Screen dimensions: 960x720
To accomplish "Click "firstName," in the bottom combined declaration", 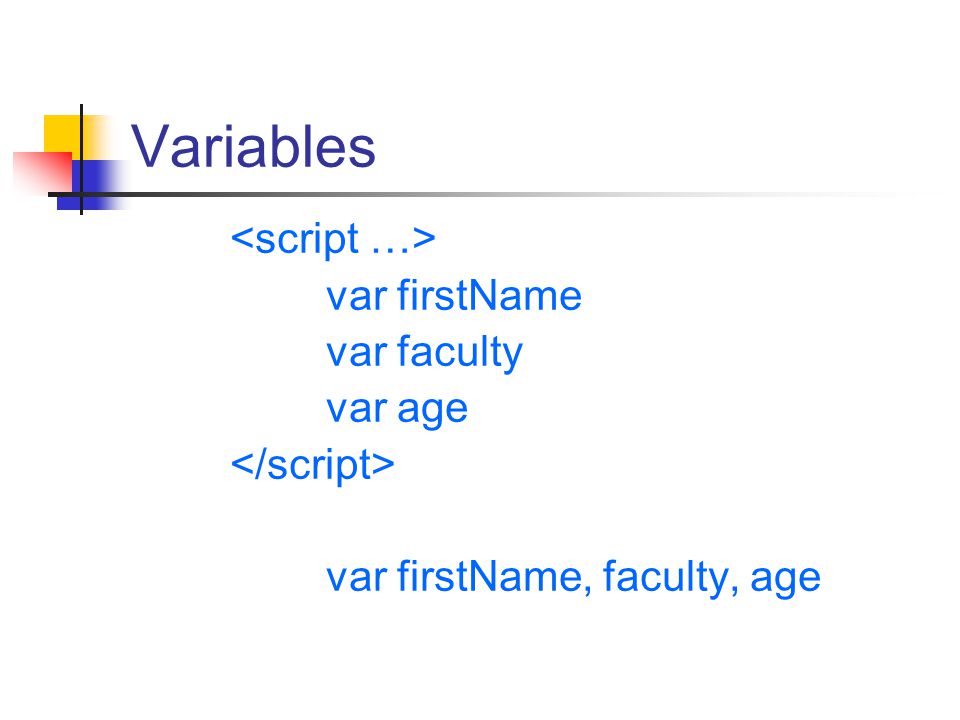I will coord(495,578).
